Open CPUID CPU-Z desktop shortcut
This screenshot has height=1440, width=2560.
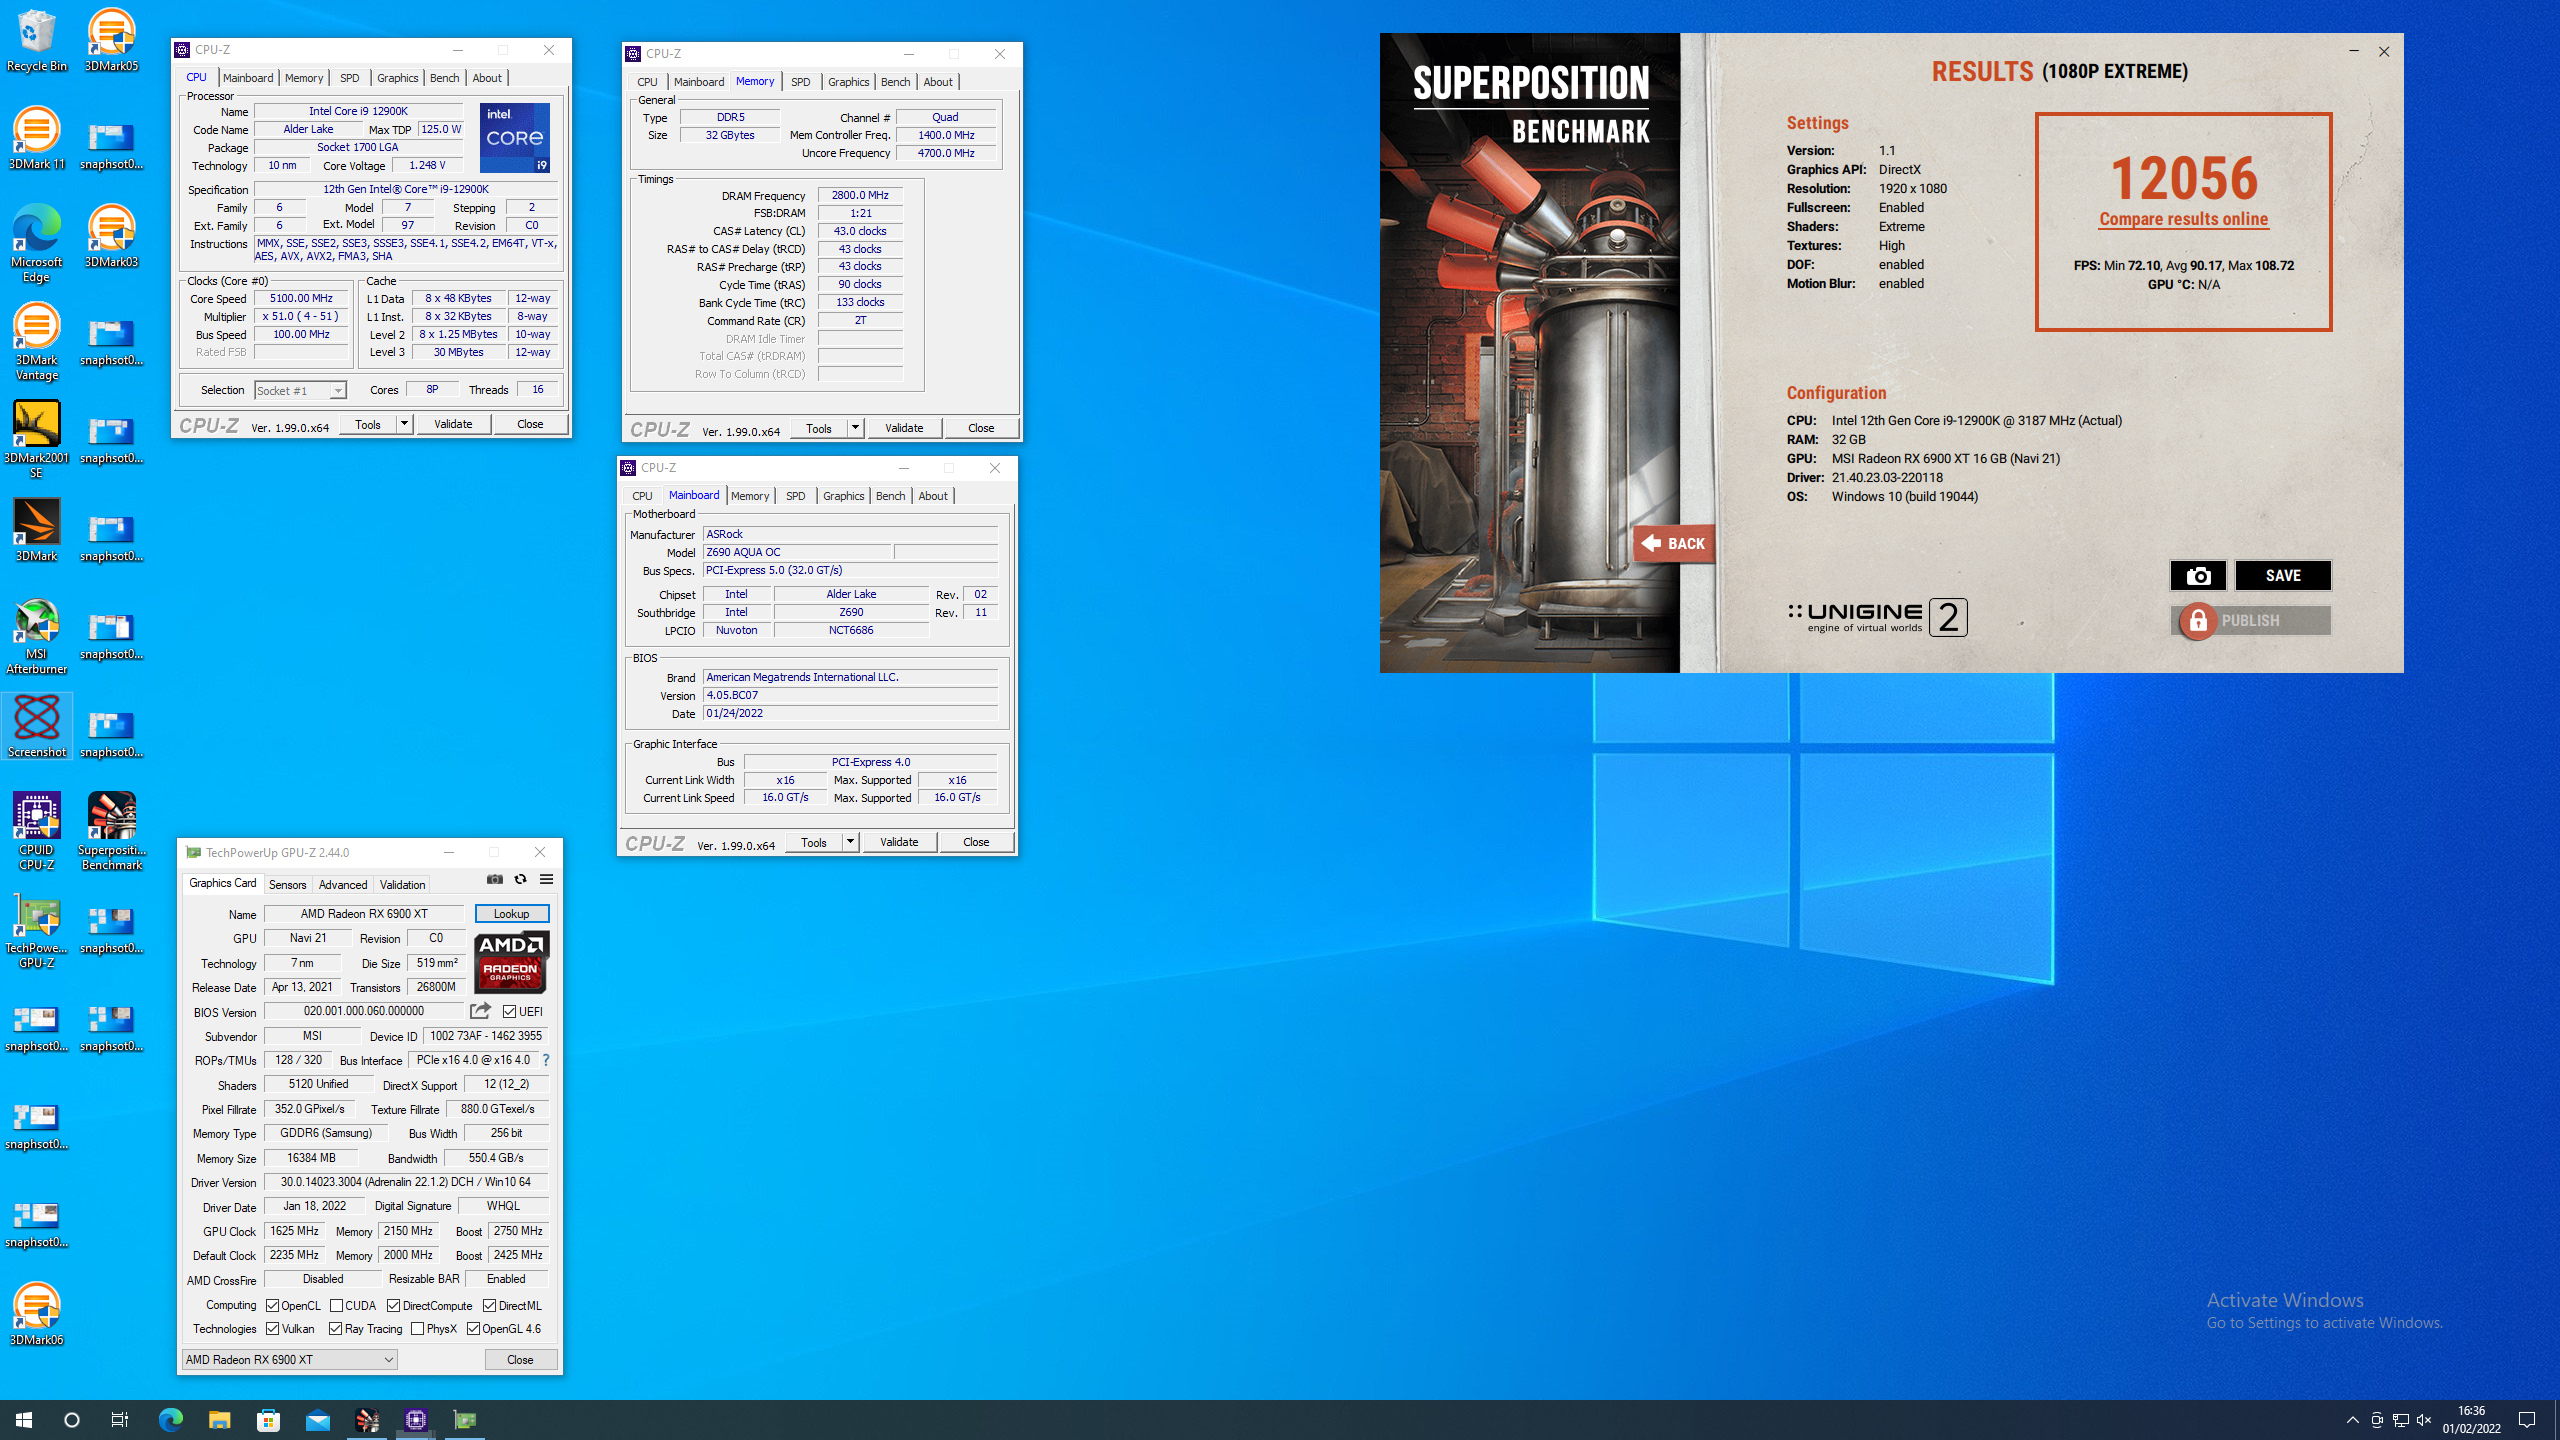pyautogui.click(x=37, y=831)
